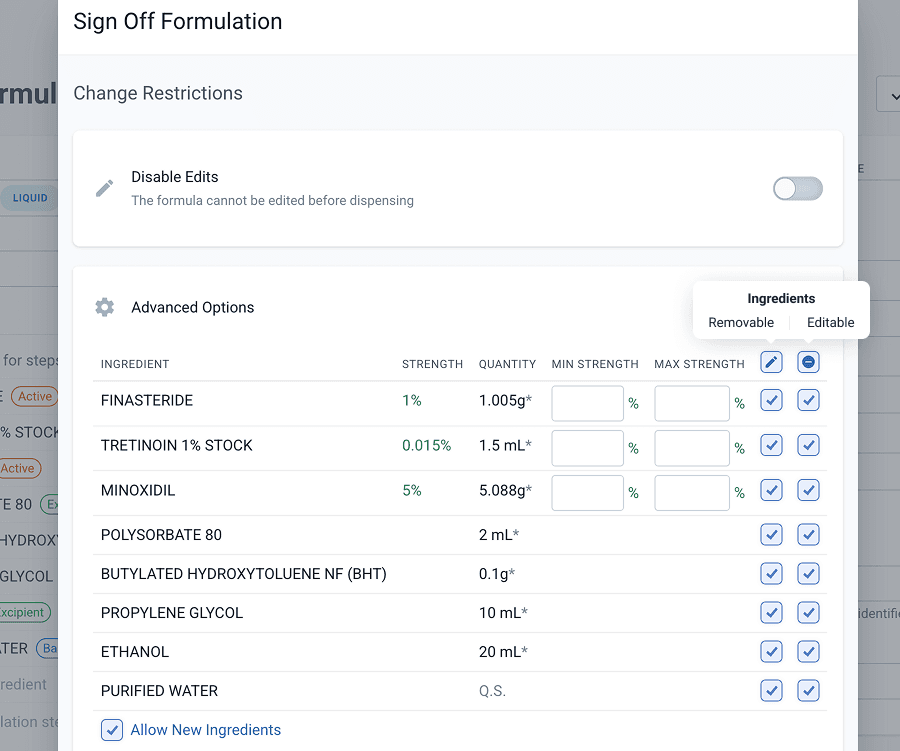The width and height of the screenshot is (900, 751).
Task: Click the 10 mL* quantity value
Action: pos(503,613)
